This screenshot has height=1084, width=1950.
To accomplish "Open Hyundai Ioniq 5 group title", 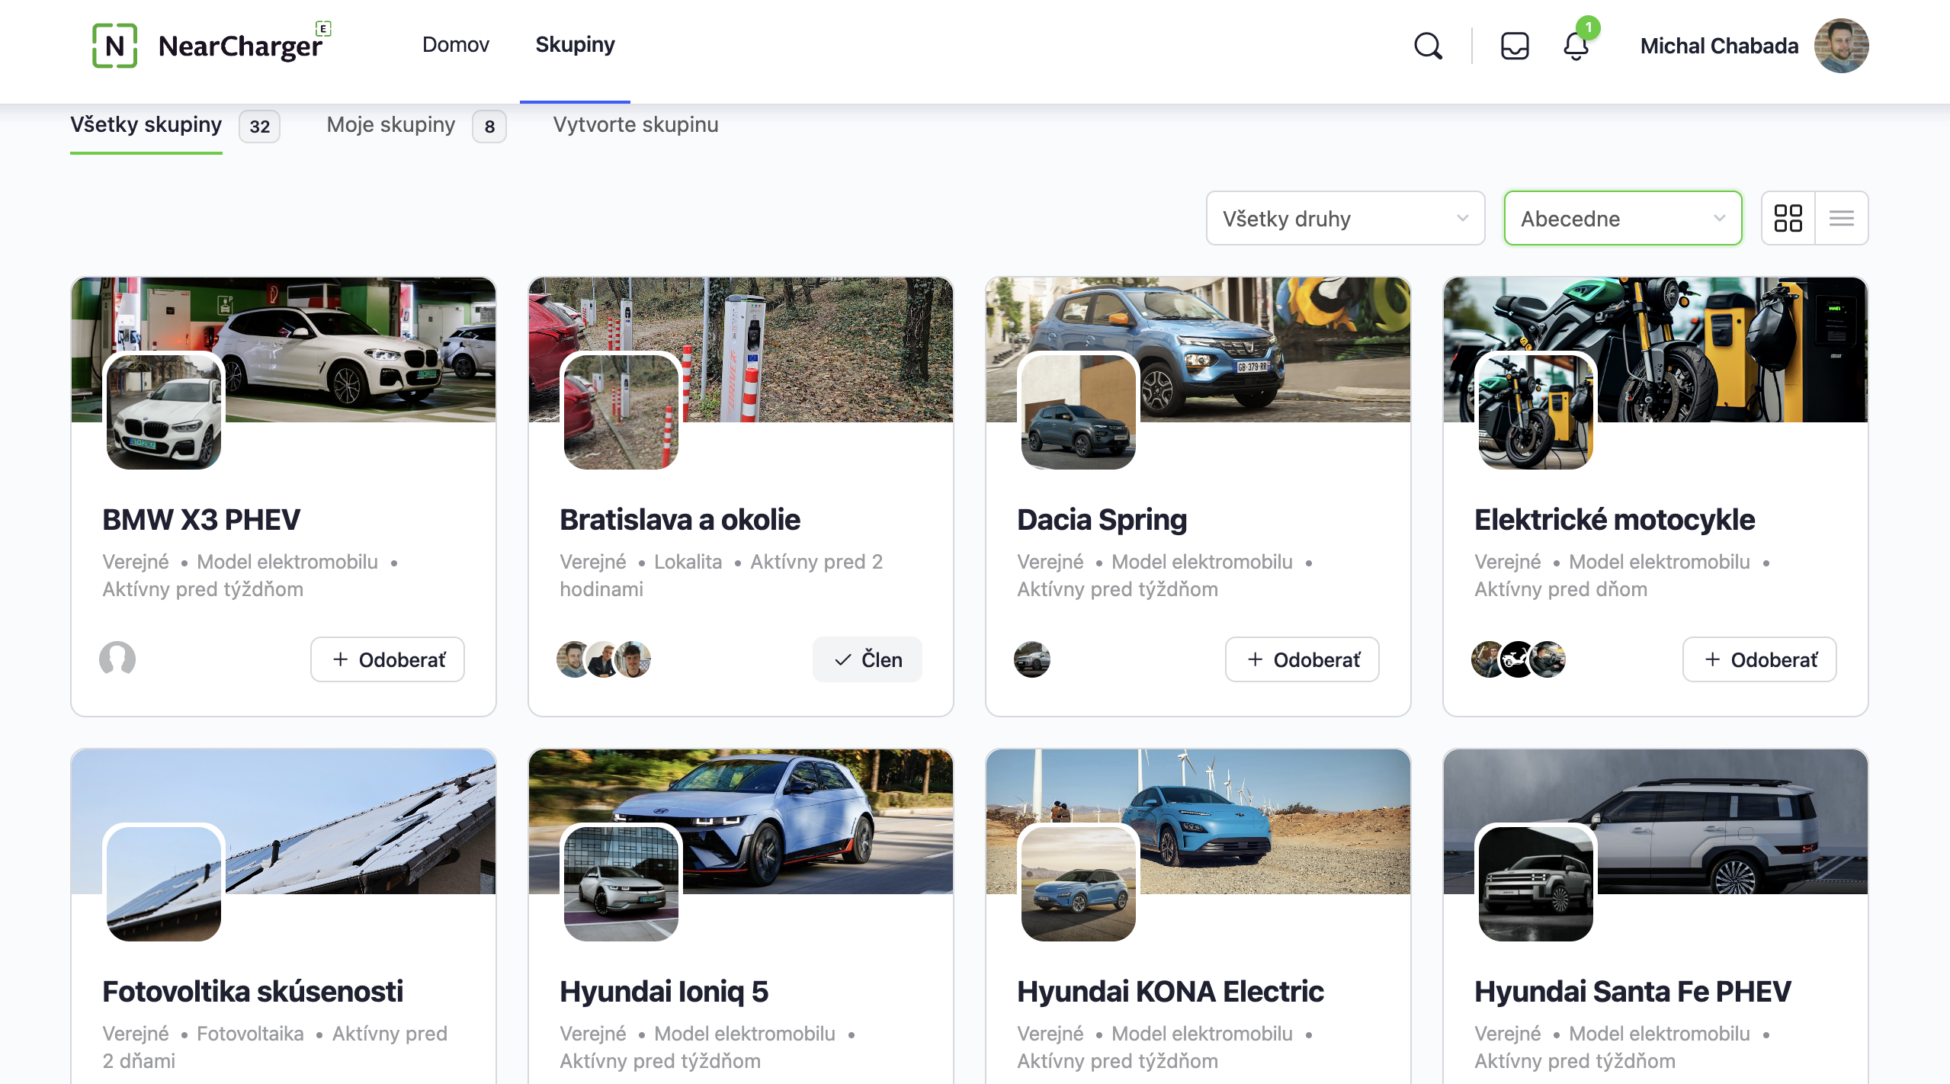I will pyautogui.click(x=664, y=992).
